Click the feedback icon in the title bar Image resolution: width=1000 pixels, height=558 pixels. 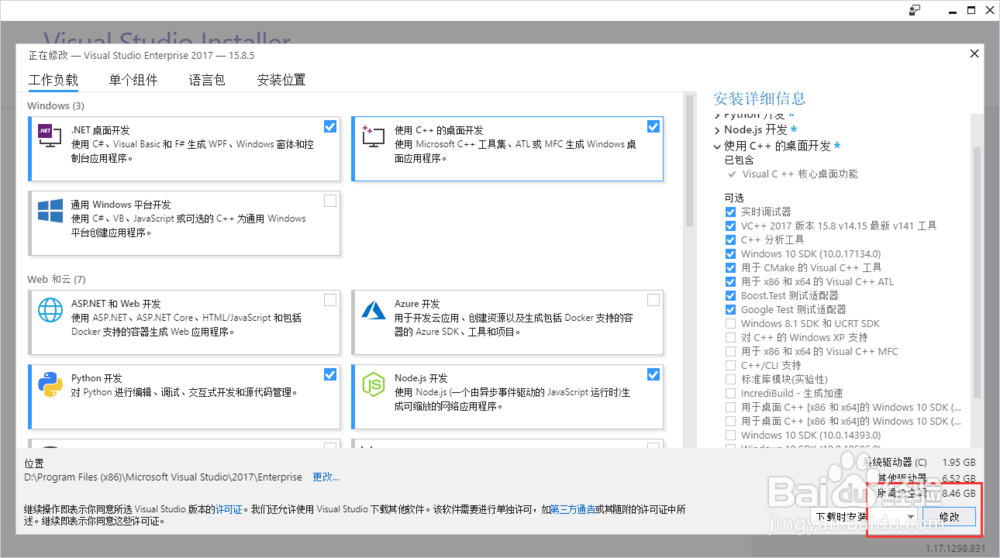pos(915,10)
